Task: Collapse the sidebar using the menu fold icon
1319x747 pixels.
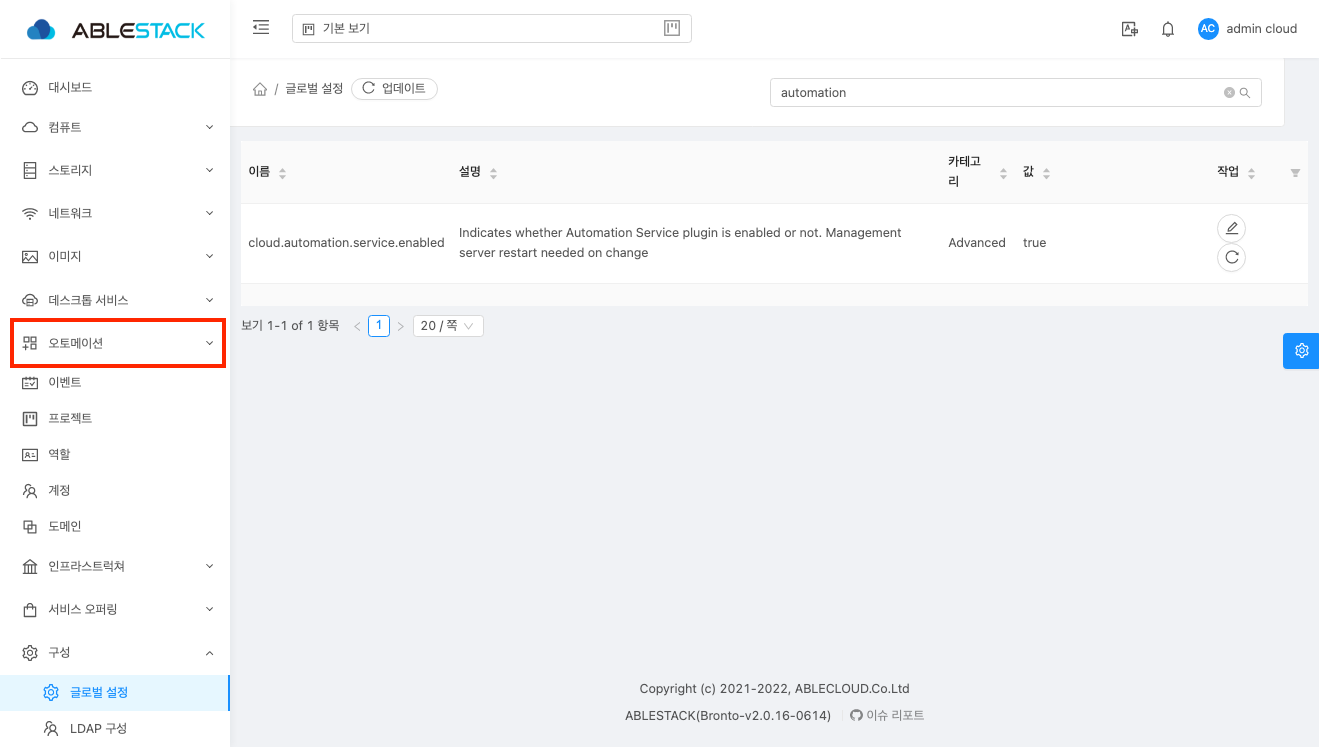Action: coord(261,28)
